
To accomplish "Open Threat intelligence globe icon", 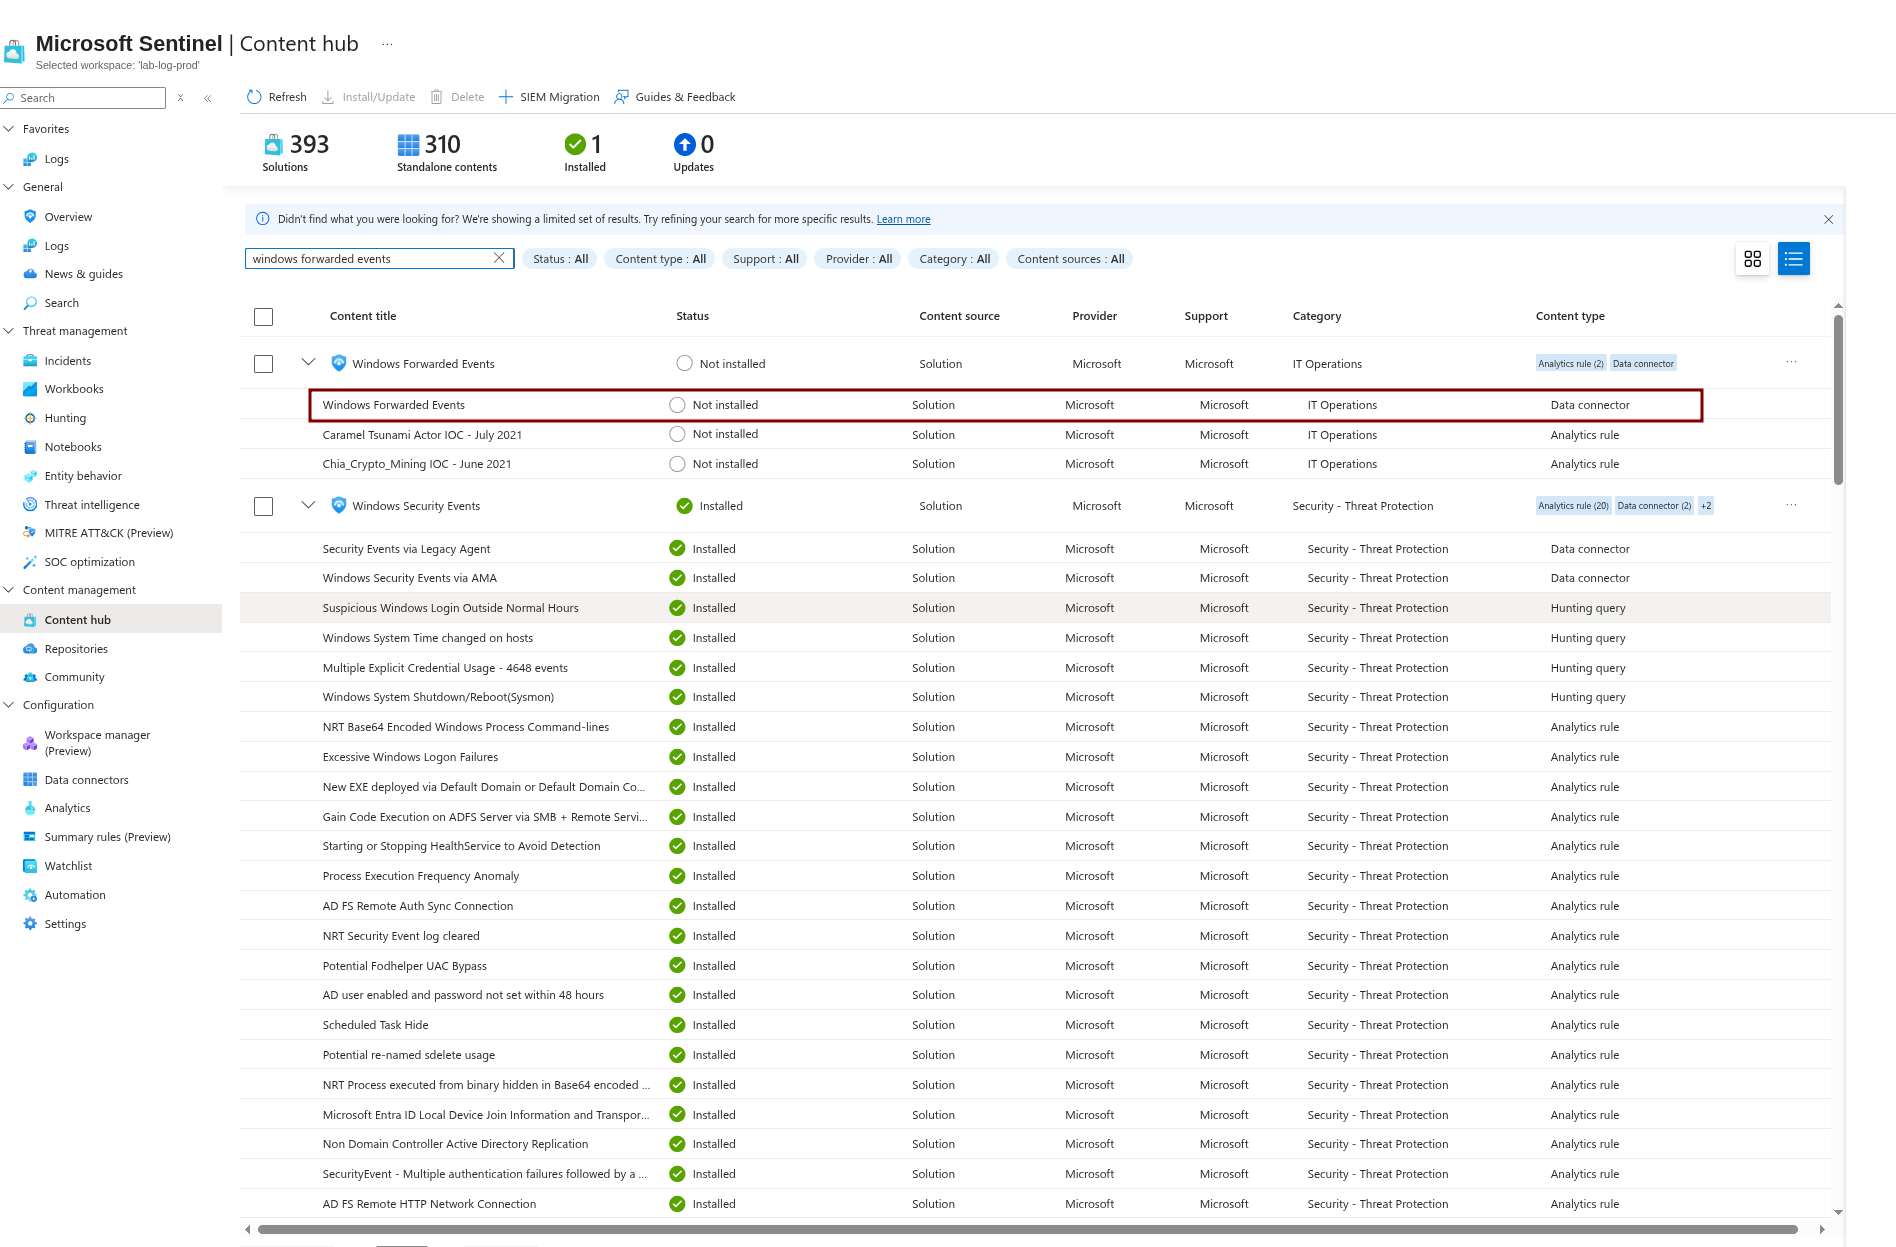I will tap(30, 505).
